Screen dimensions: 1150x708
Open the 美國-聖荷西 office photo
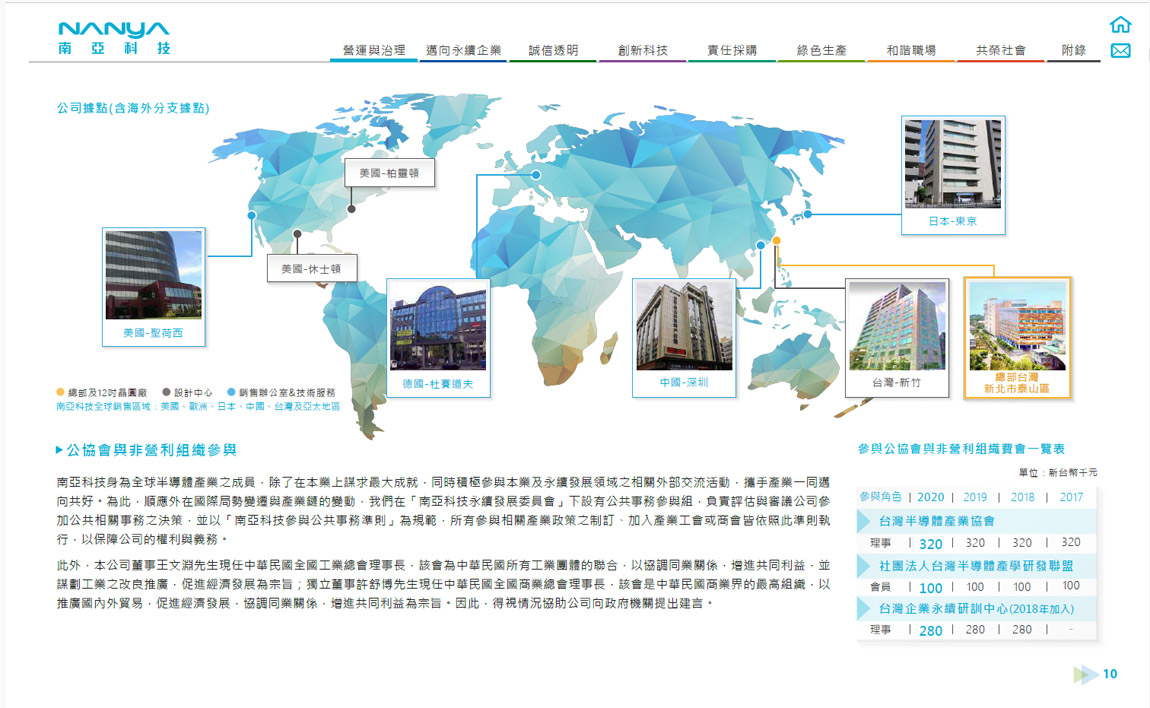click(x=153, y=276)
